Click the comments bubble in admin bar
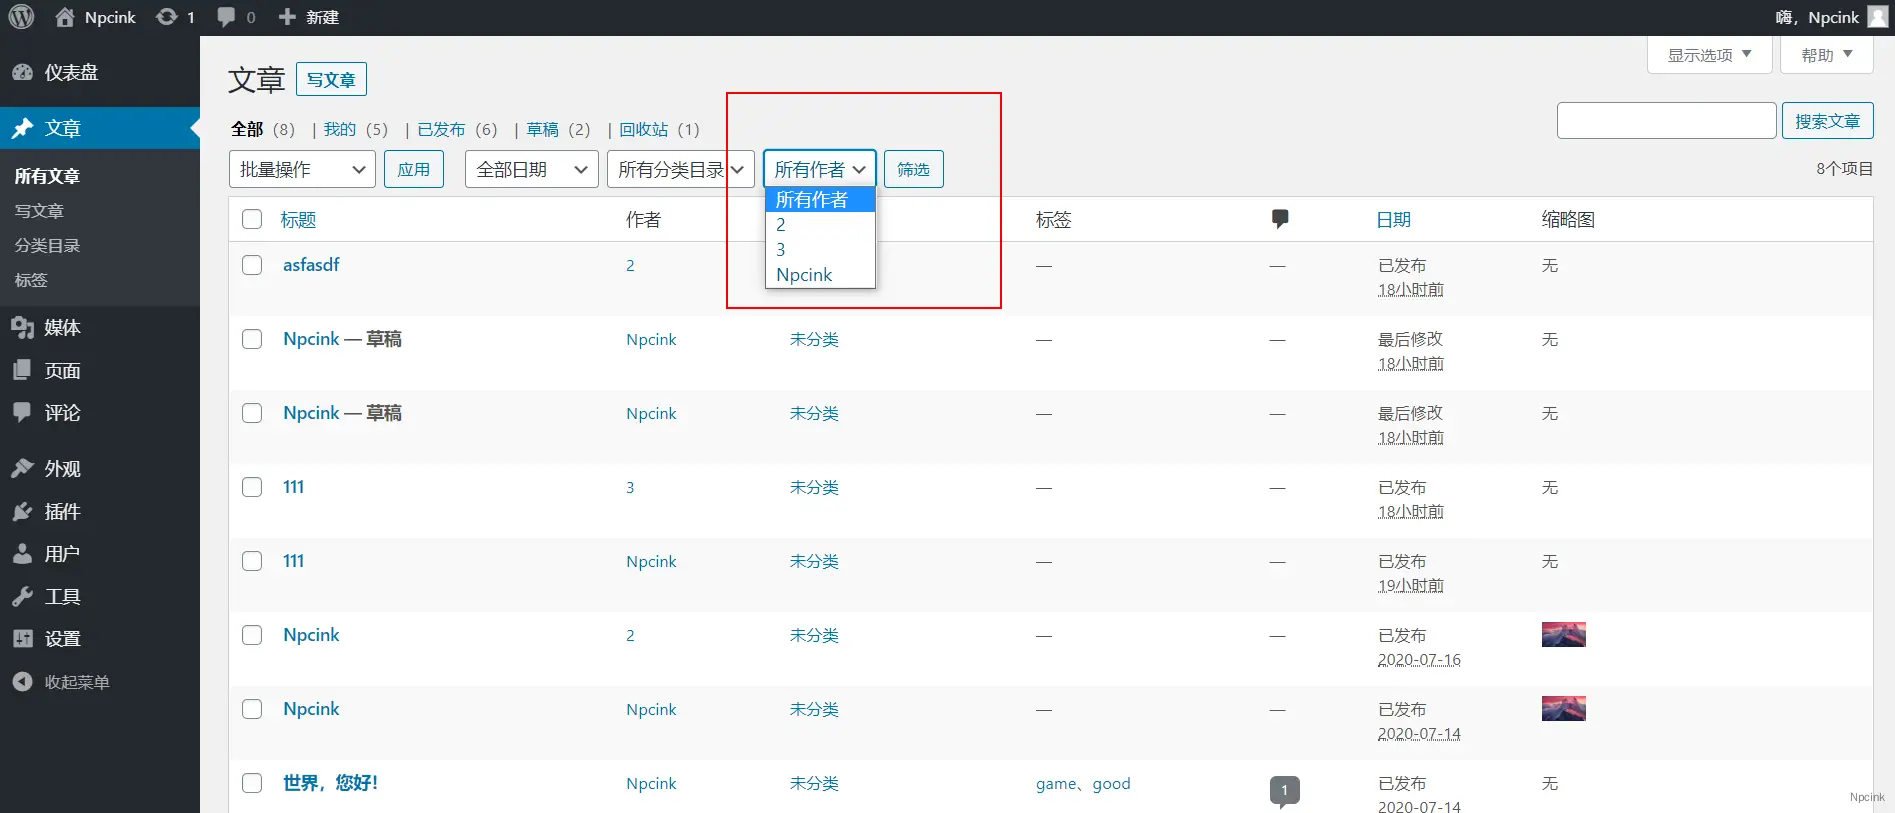Screen dimensions: 1895x813 227,17
